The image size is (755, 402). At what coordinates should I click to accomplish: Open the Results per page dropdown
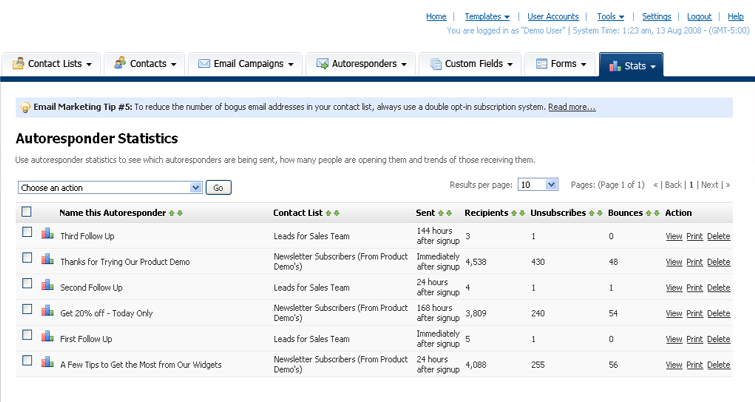538,184
